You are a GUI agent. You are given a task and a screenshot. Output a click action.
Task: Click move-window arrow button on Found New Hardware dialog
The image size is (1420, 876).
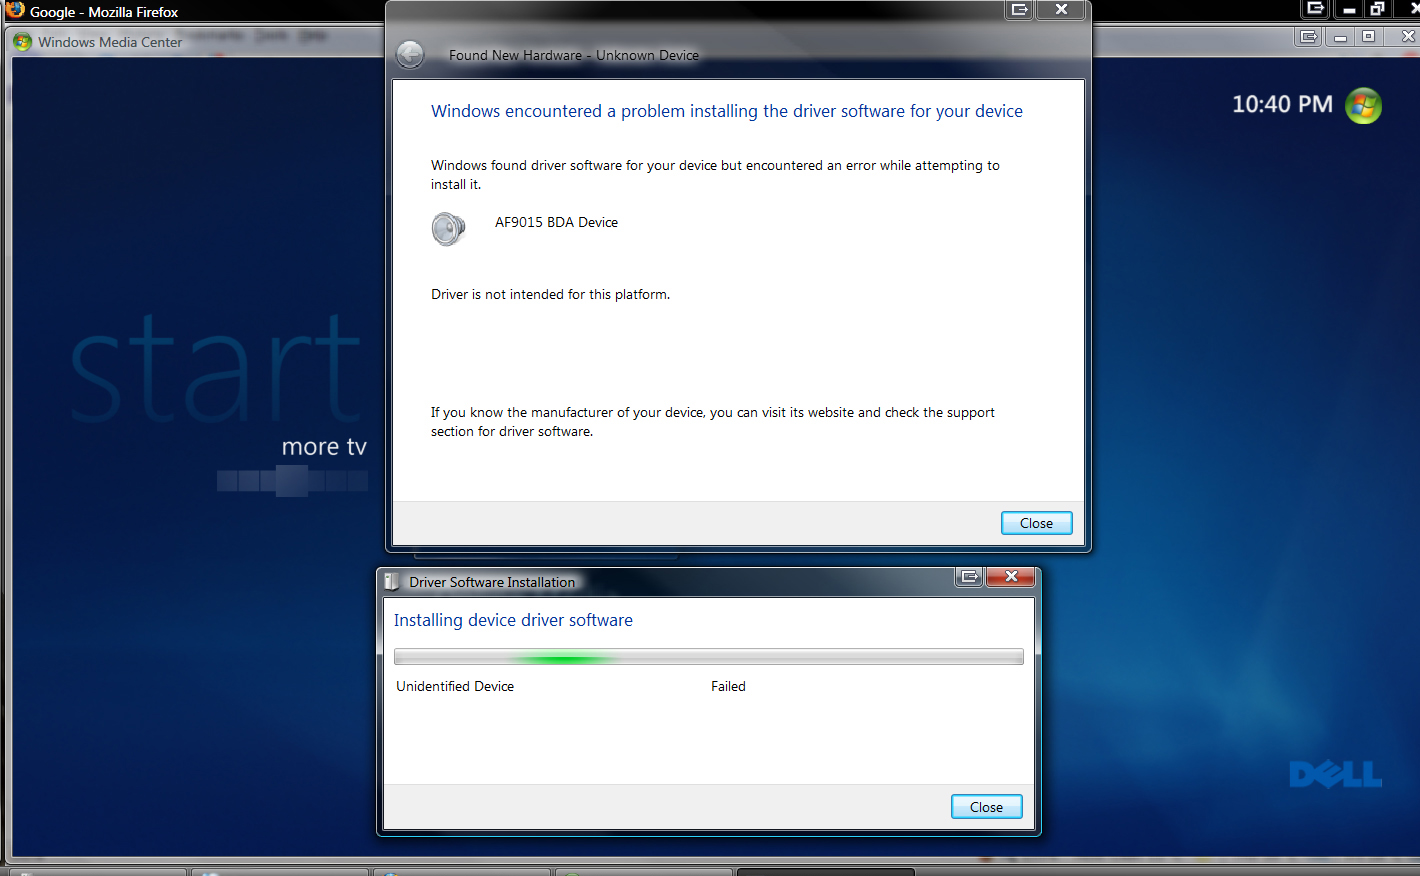point(1019,9)
